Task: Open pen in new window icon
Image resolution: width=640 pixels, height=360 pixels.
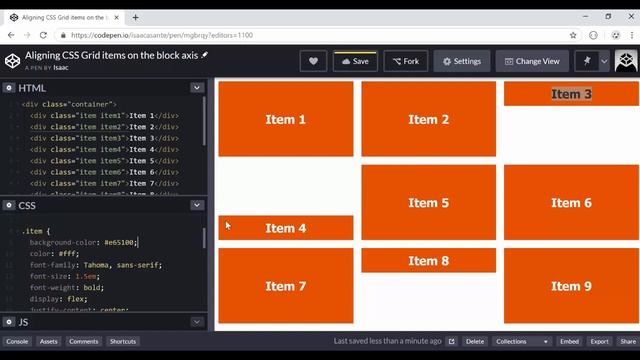Action: [x=451, y=341]
